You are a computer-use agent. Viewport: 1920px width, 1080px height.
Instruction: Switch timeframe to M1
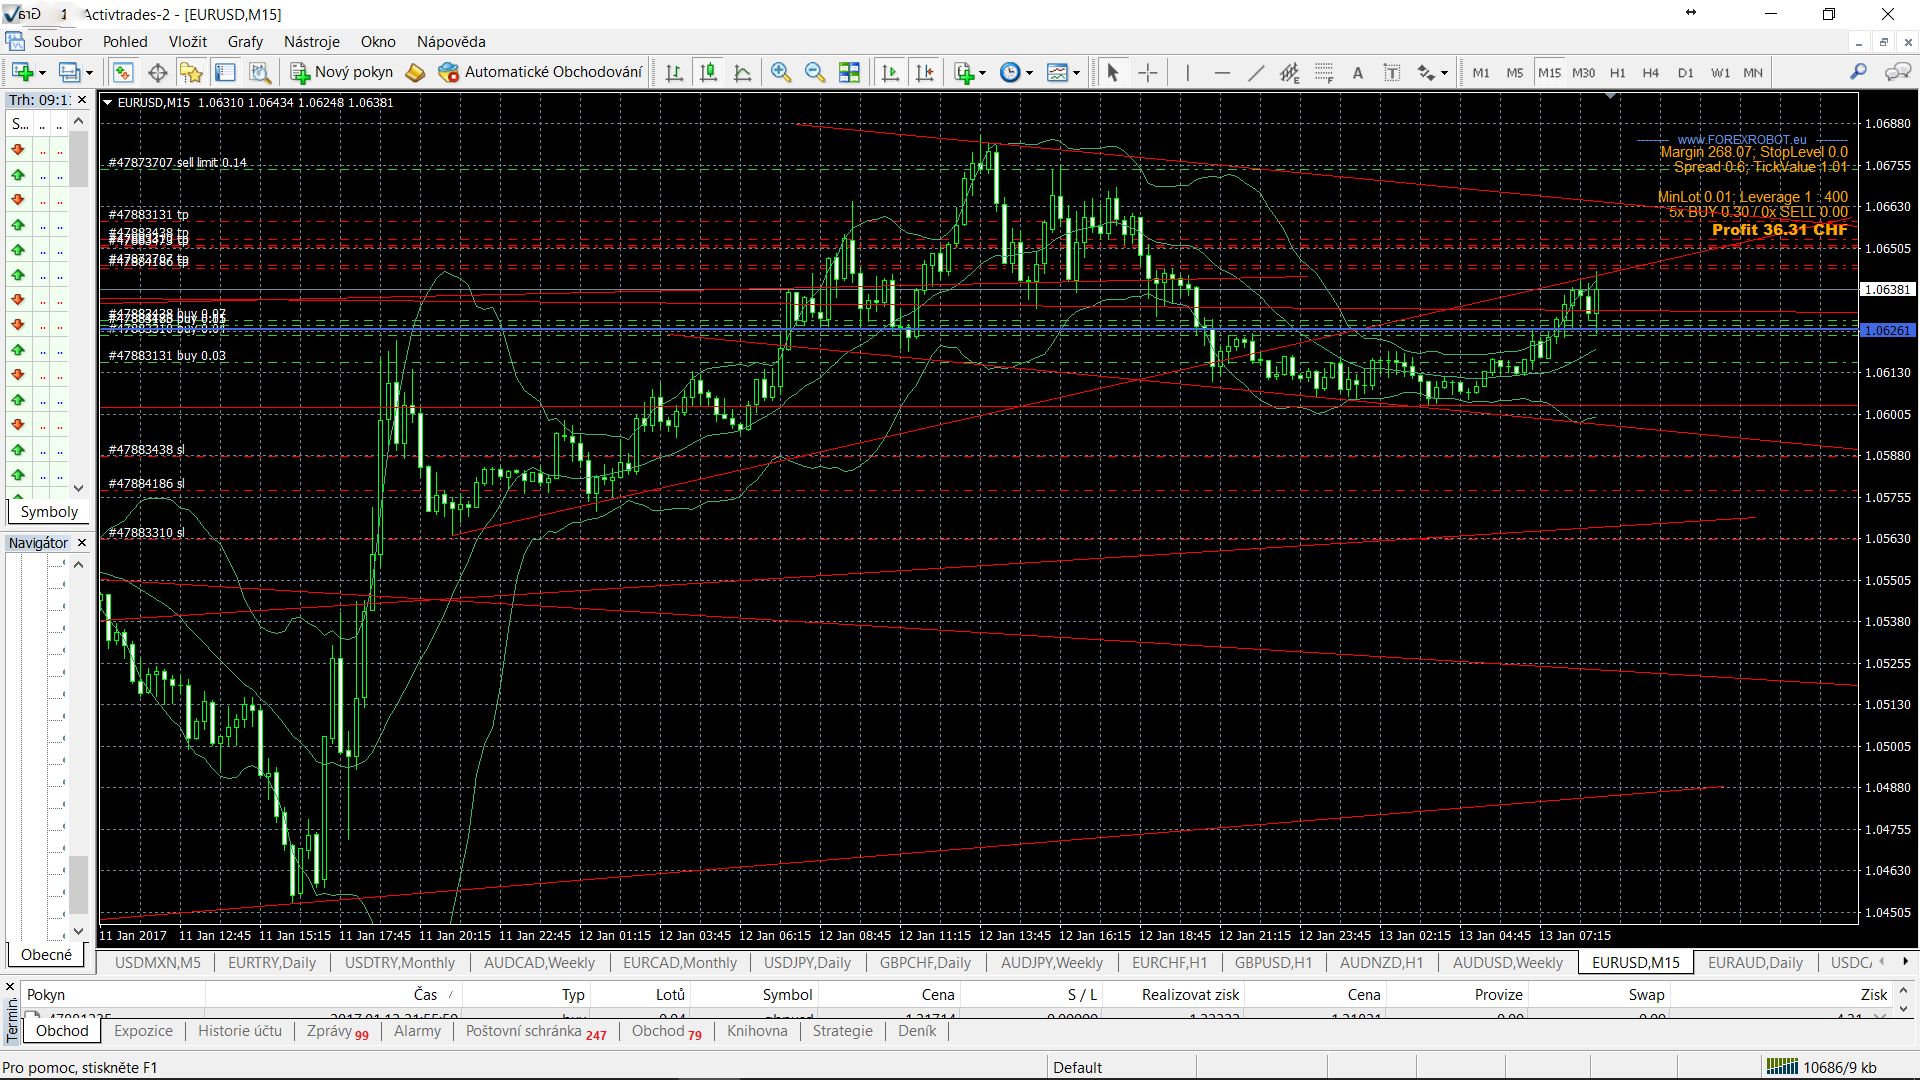(x=1481, y=72)
